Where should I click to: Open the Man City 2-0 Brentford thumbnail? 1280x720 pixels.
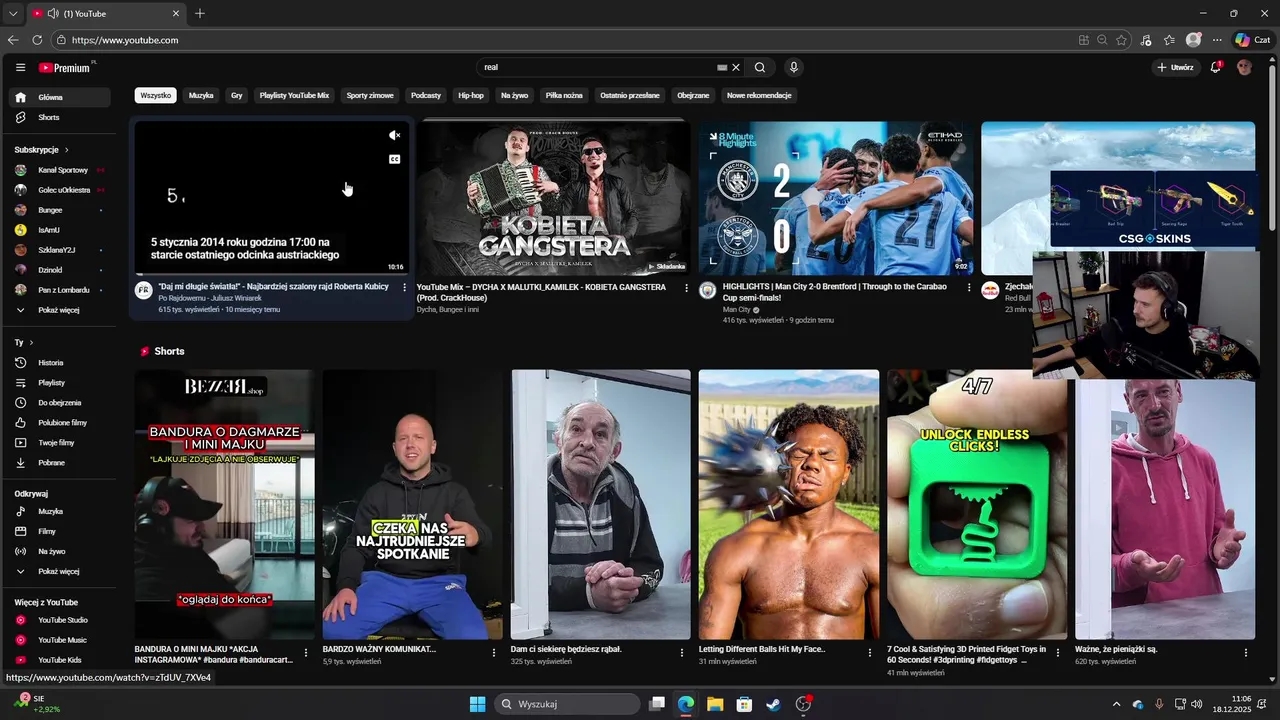tap(836, 198)
